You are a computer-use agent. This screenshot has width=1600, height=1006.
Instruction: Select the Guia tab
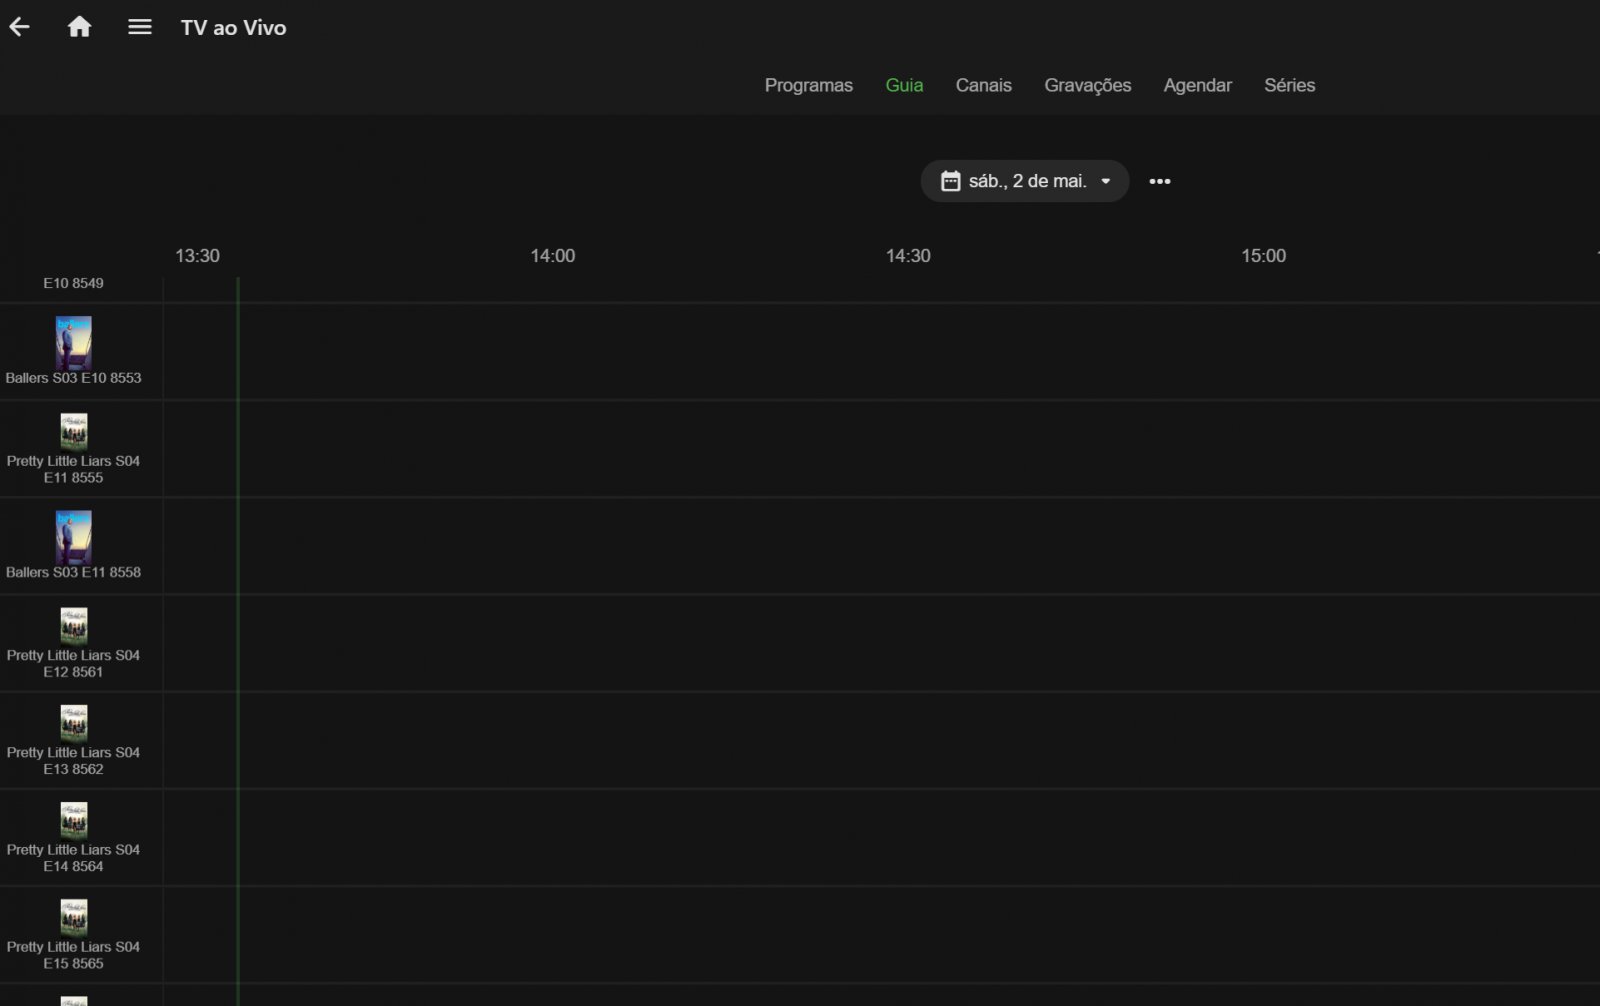click(904, 85)
